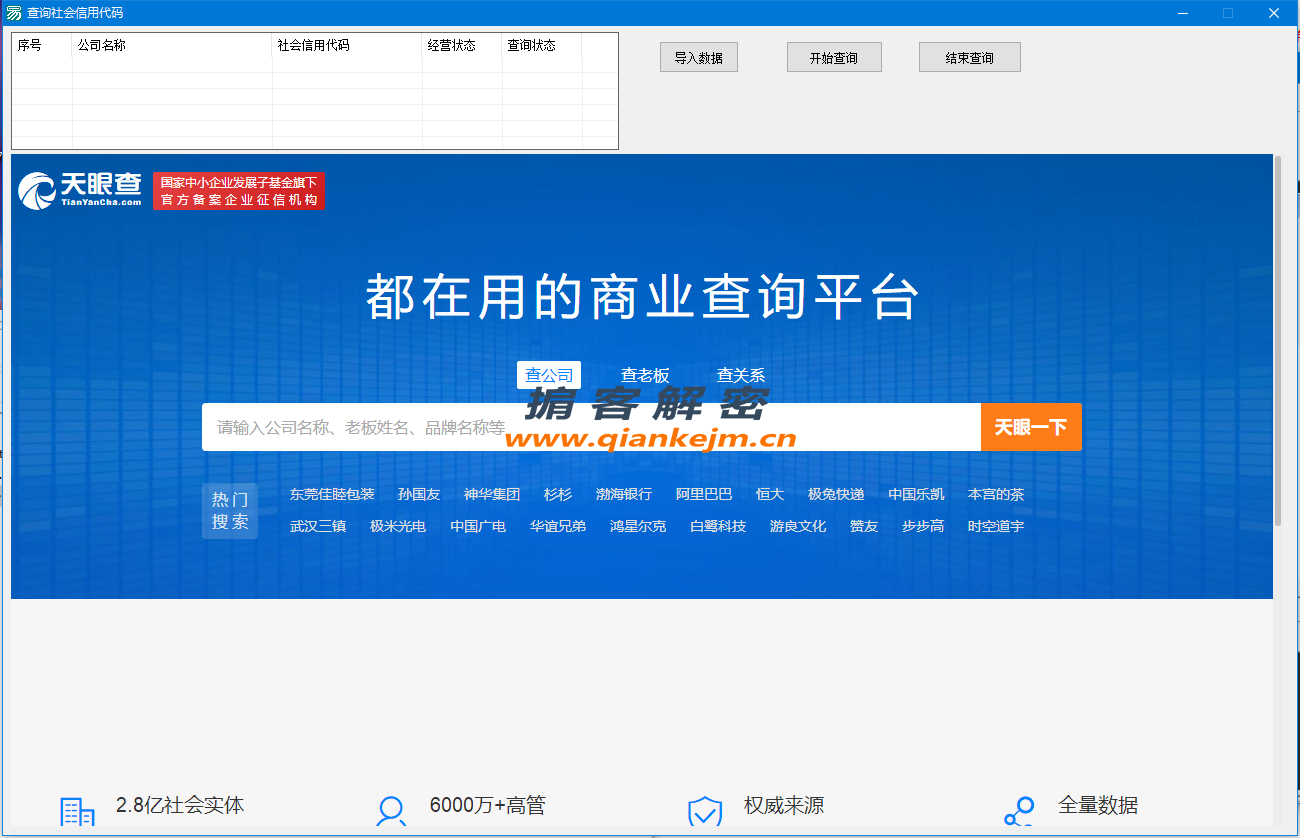Click the 公司名称 column header
Screen dimensions: 1300x838
(172, 45)
